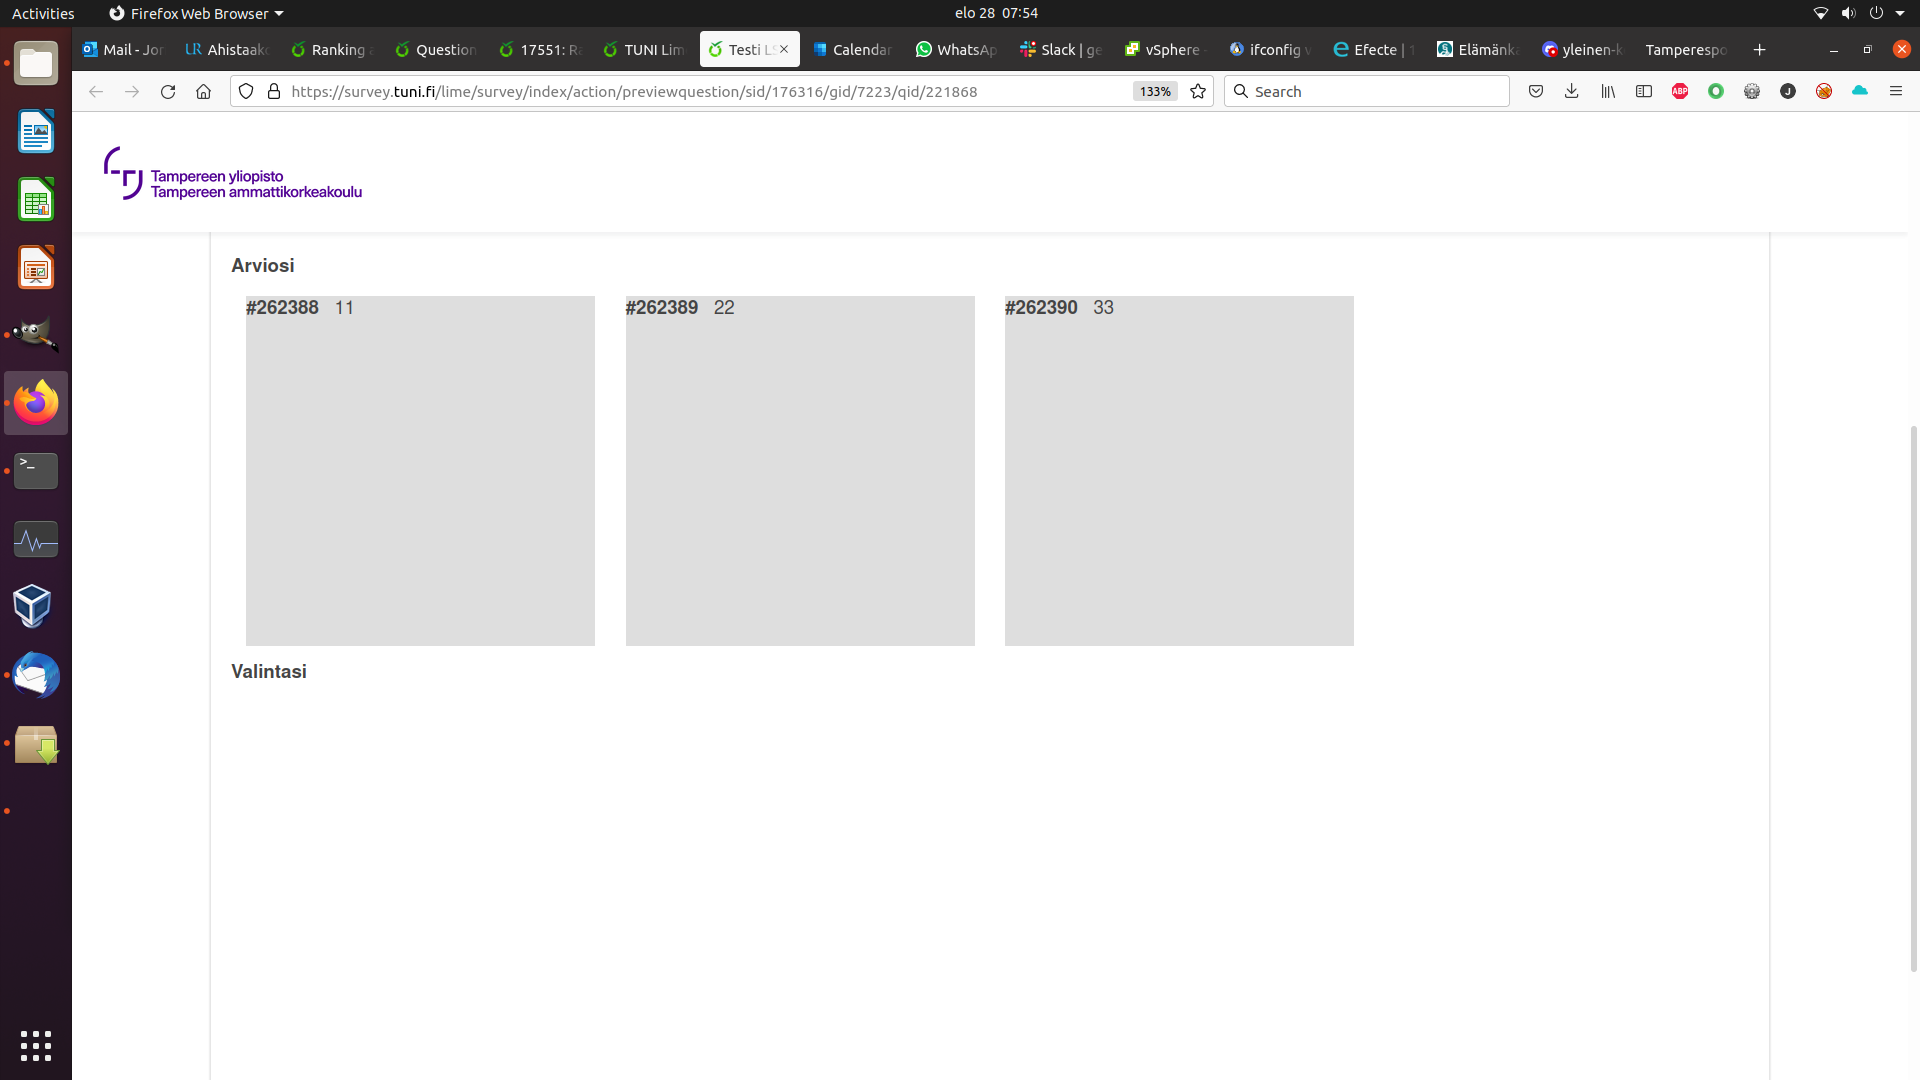
Task: Click the Adblock Plus extension icon
Action: [x=1680, y=91]
